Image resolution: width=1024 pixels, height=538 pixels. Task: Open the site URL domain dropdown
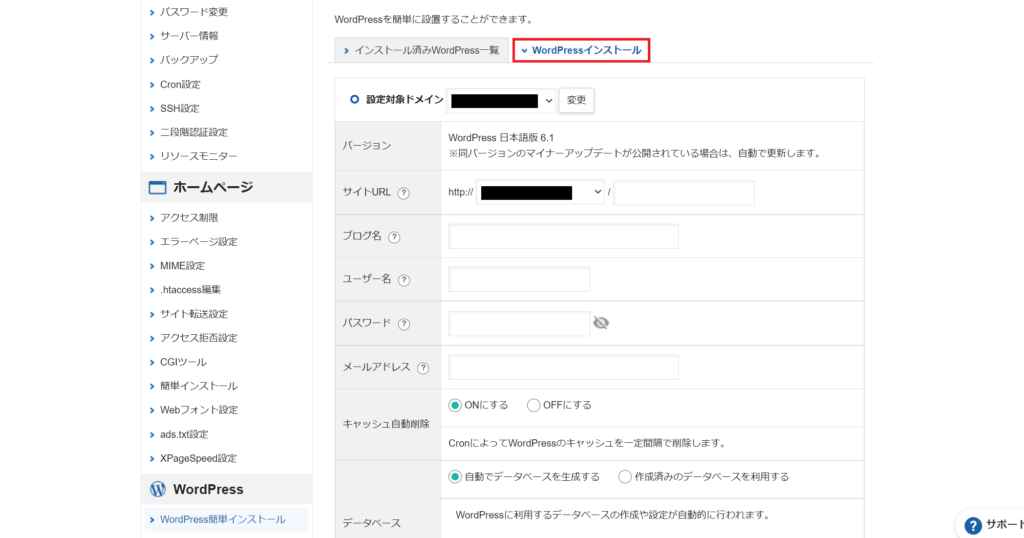540,193
